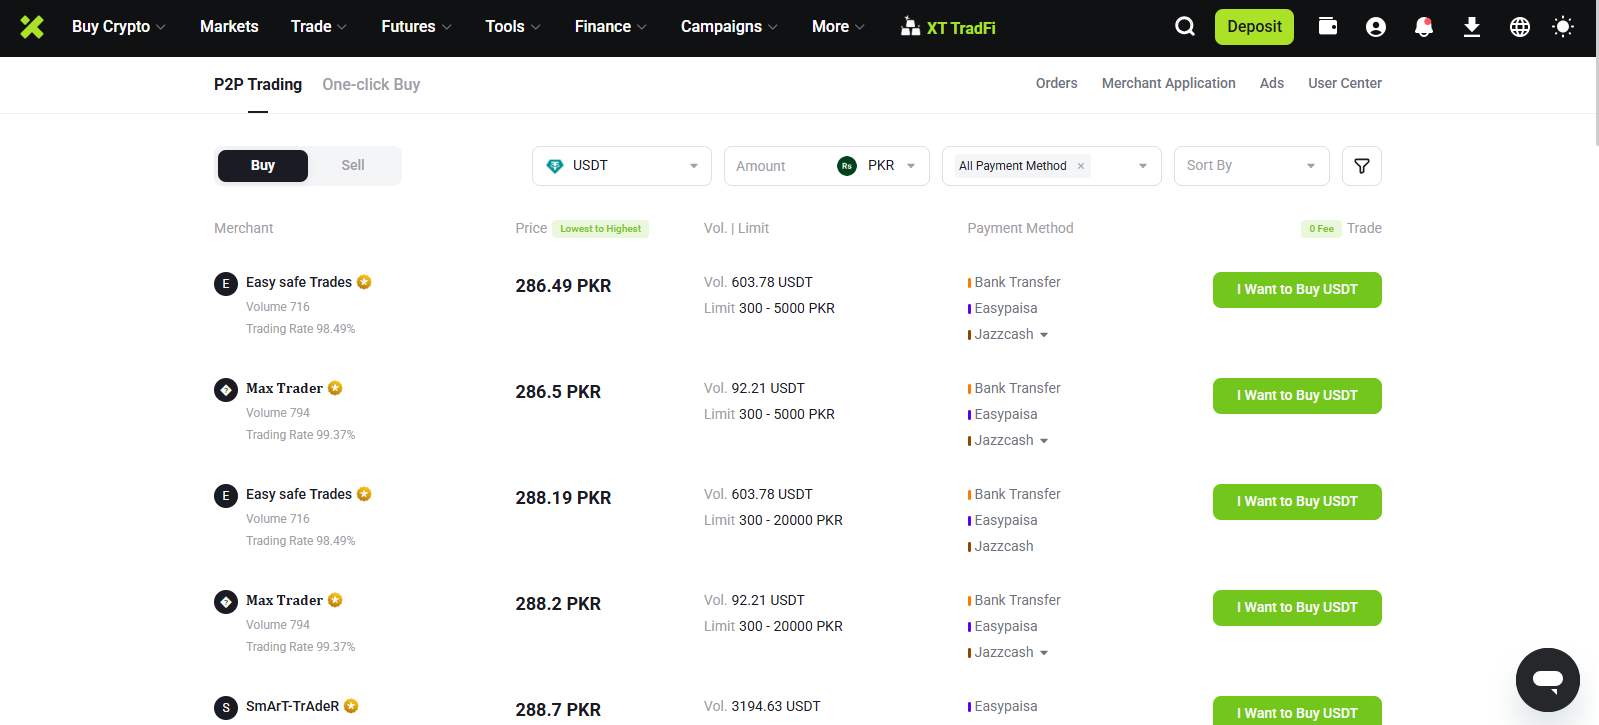Expand the Trade menu
The height and width of the screenshot is (725, 1599).
click(x=319, y=27)
